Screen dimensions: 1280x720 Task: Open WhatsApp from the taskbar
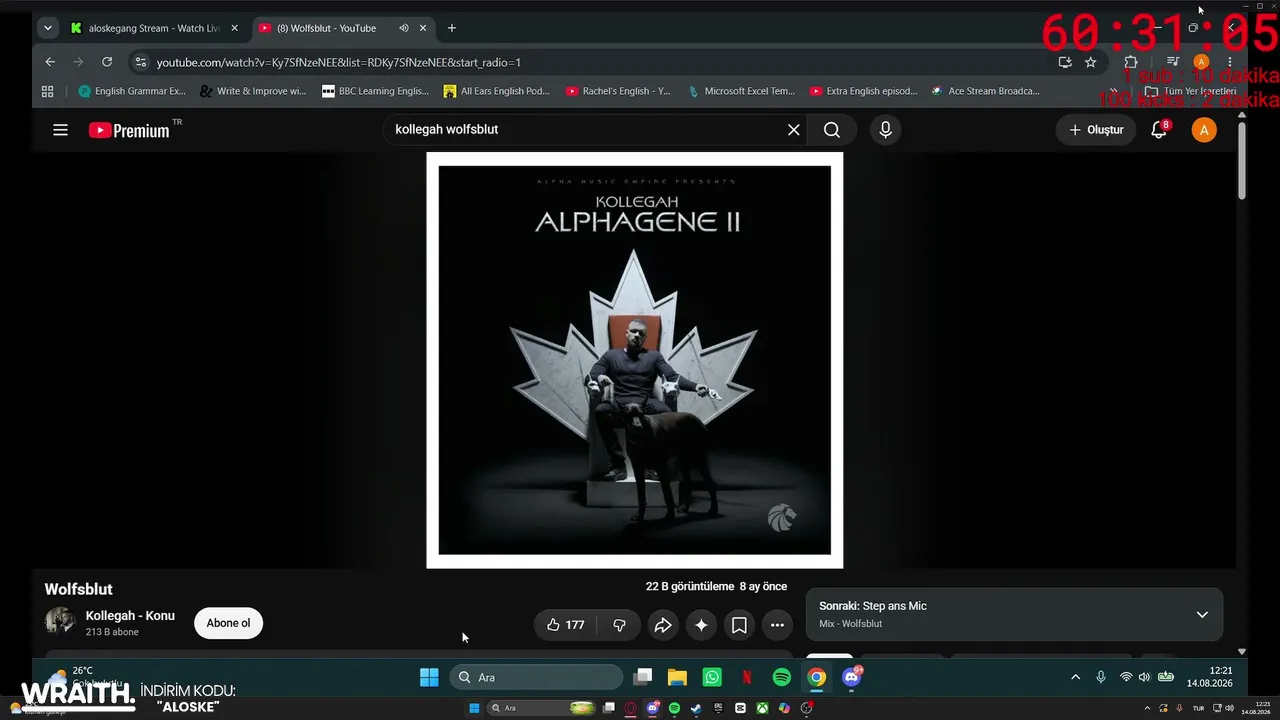tap(712, 677)
